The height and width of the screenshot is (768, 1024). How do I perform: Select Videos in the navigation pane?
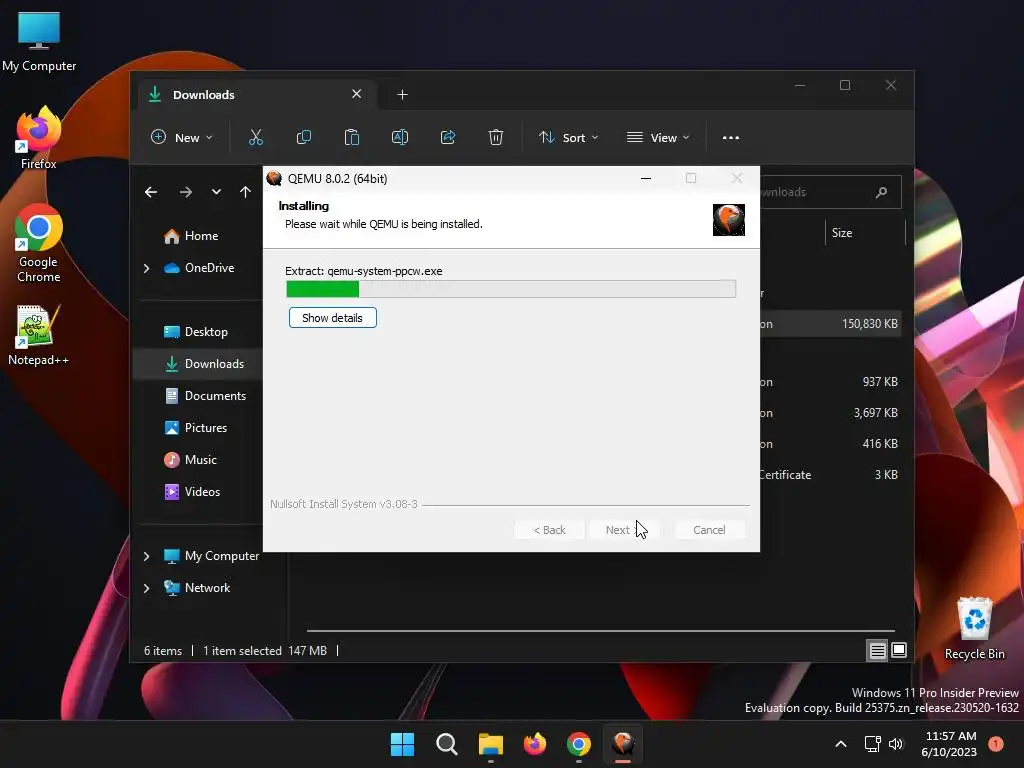click(x=202, y=492)
